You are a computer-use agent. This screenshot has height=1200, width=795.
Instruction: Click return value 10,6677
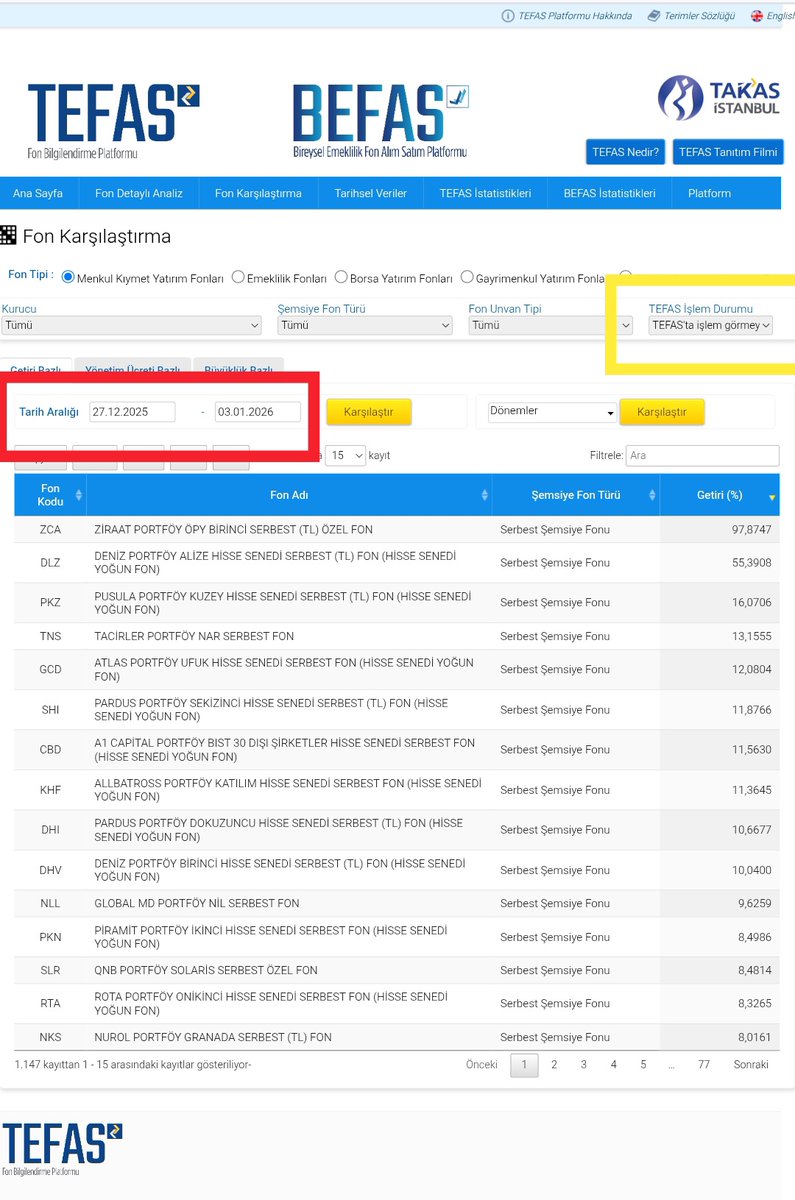point(752,830)
